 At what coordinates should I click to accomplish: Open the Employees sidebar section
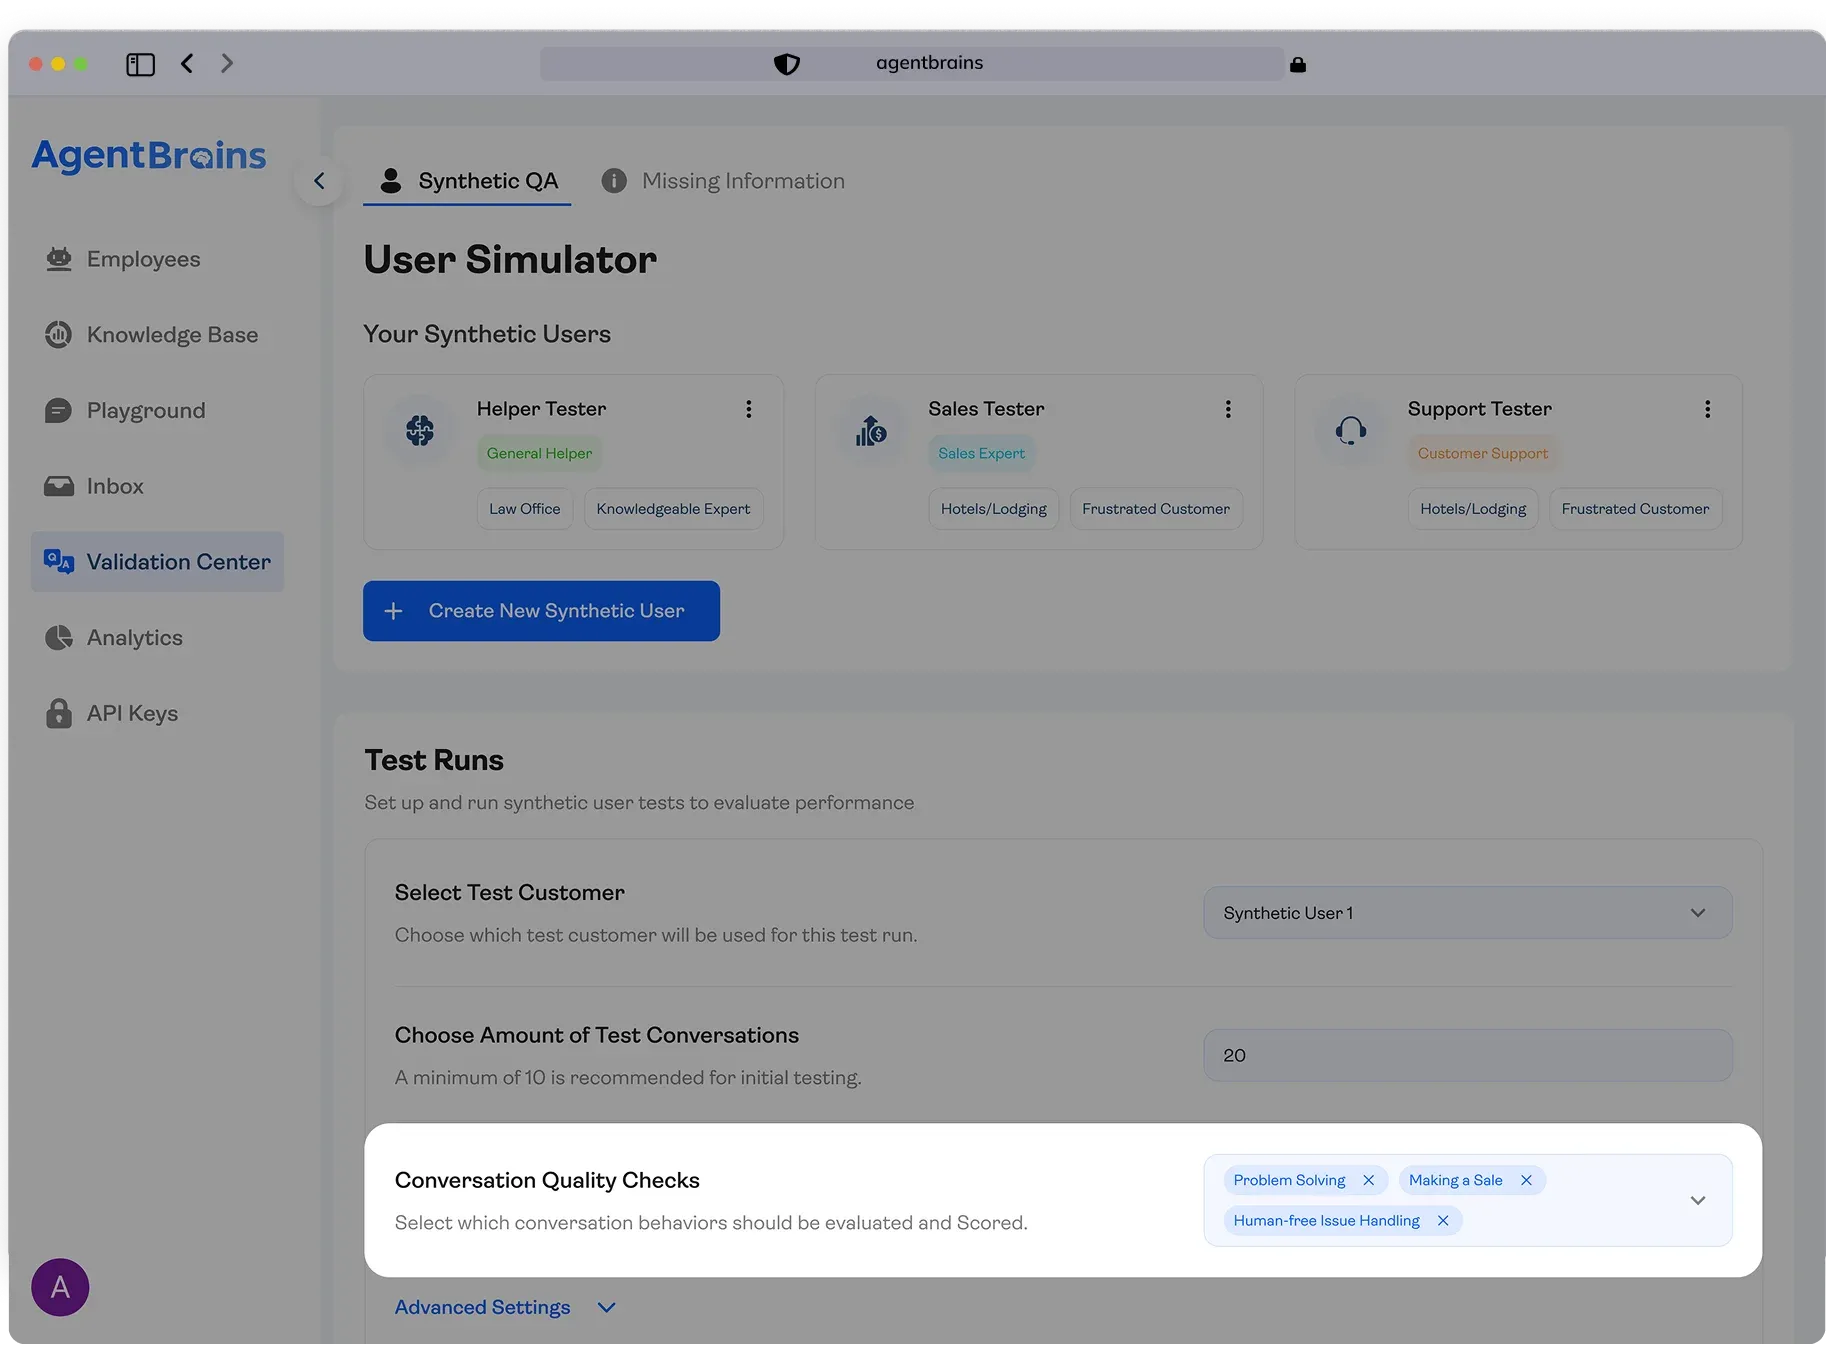142,259
